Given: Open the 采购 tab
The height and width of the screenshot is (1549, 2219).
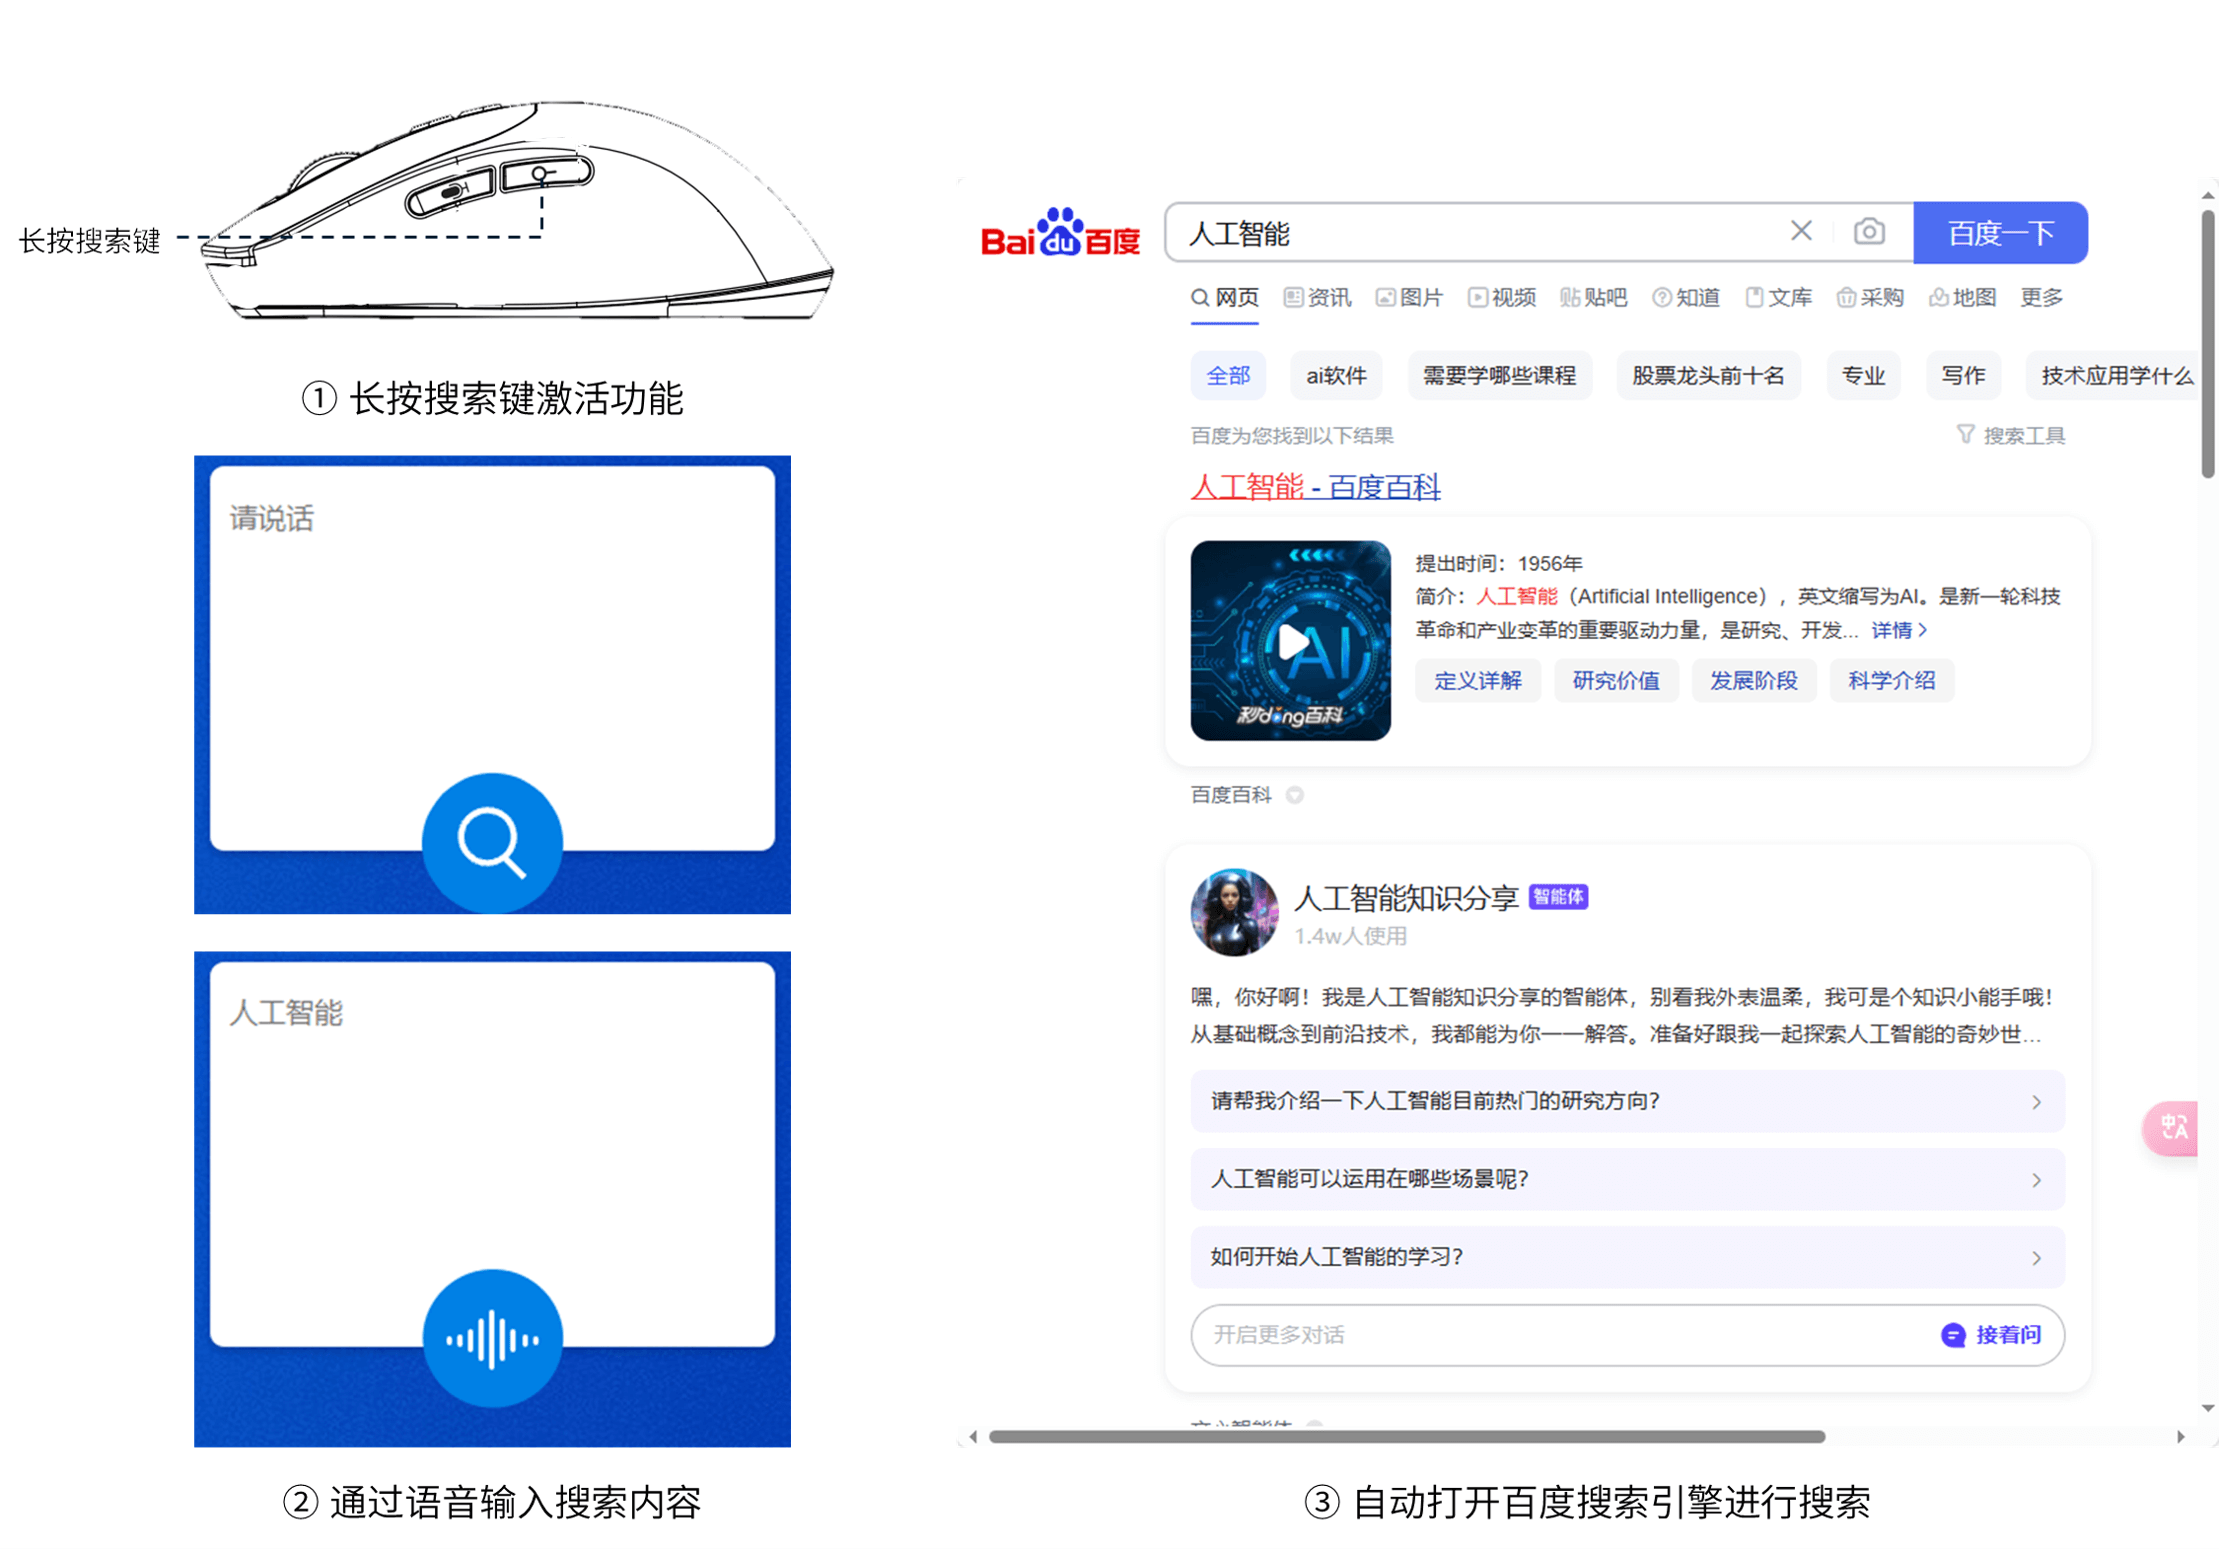Looking at the screenshot, I should pyautogui.click(x=1870, y=297).
